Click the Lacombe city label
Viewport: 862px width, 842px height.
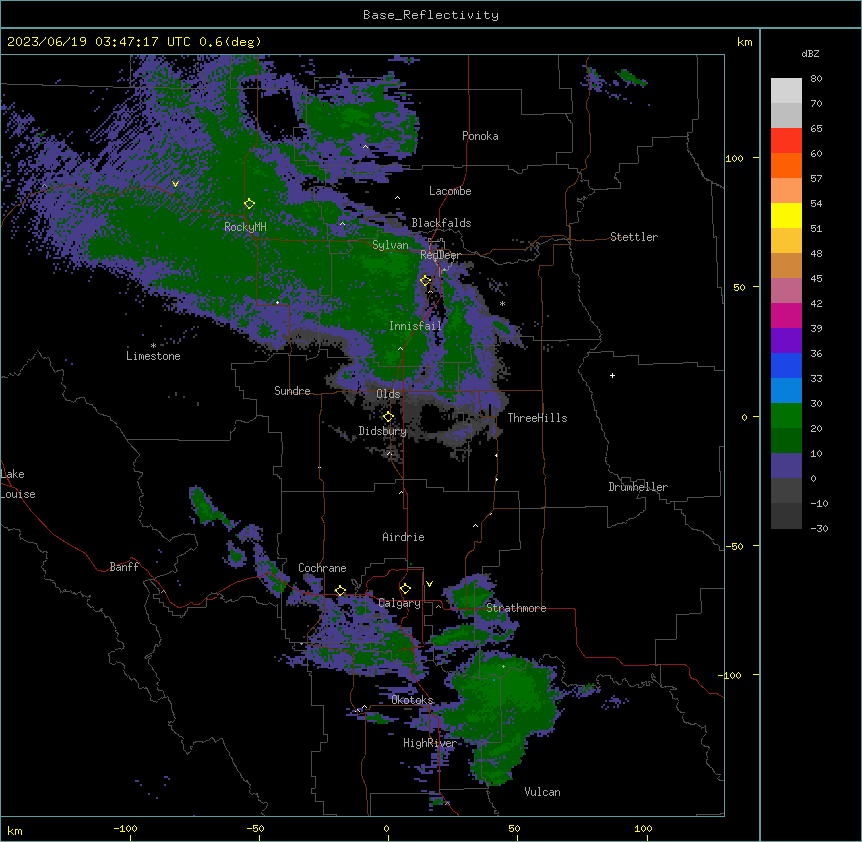point(450,191)
